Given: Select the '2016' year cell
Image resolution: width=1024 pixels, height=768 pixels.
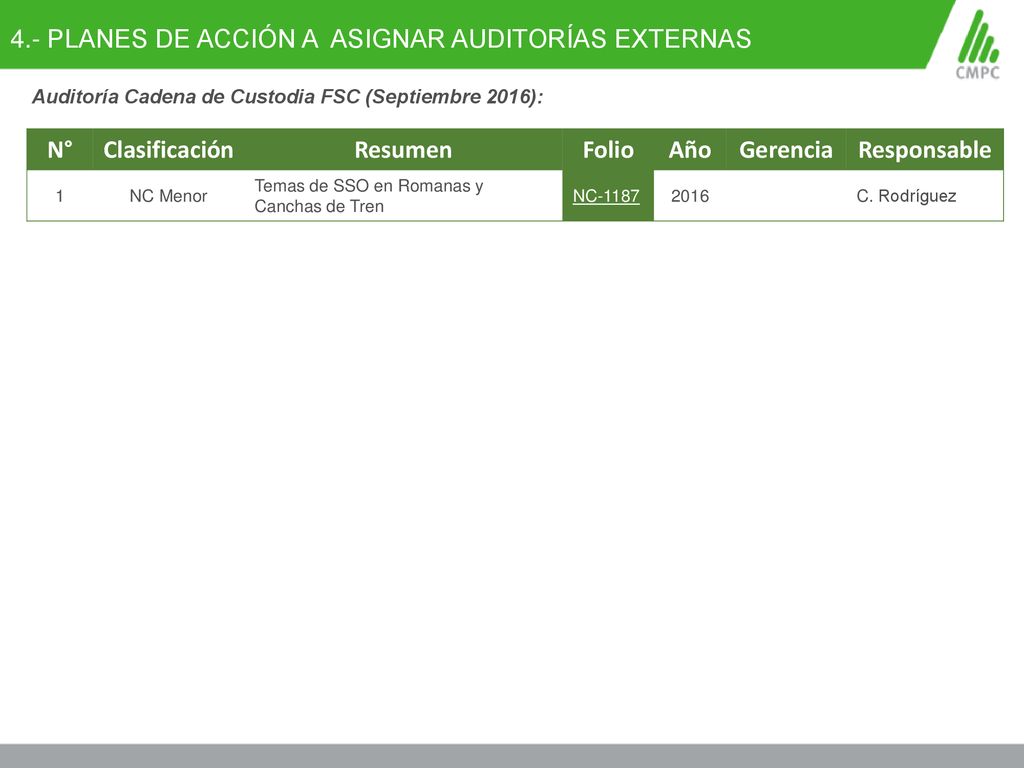Looking at the screenshot, I should point(690,196).
